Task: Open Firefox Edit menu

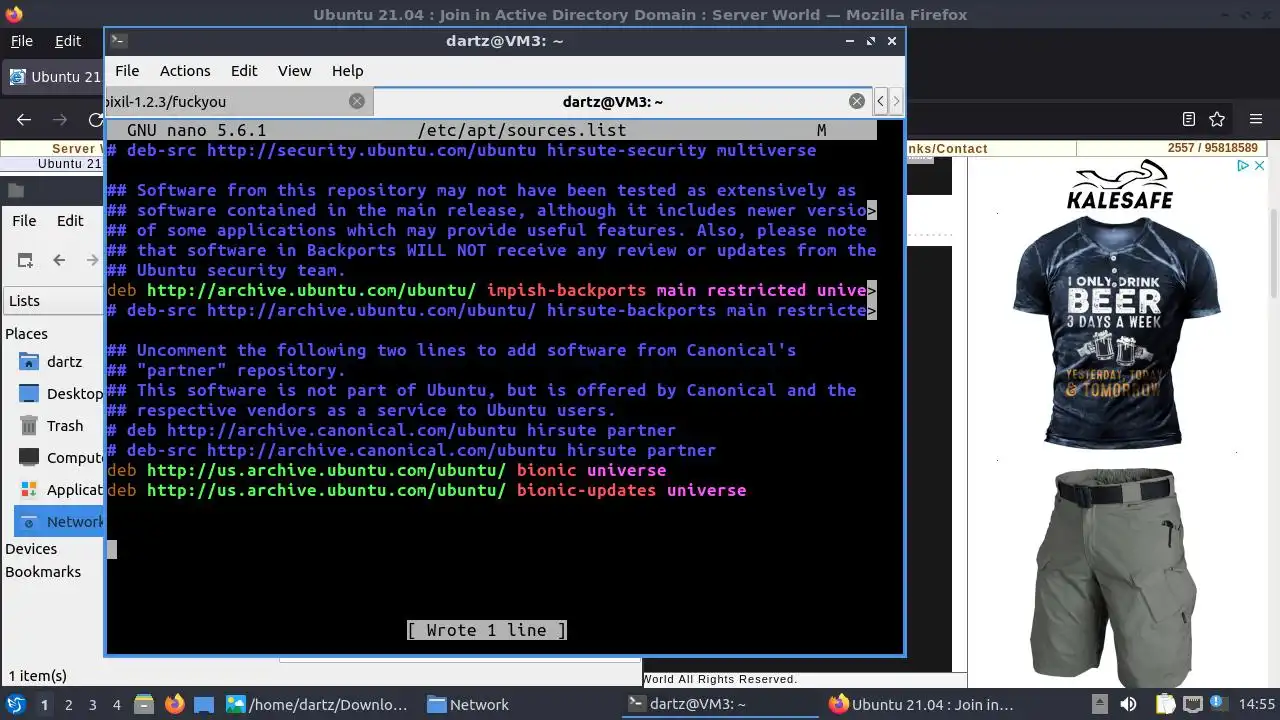Action: pyautogui.click(x=68, y=41)
